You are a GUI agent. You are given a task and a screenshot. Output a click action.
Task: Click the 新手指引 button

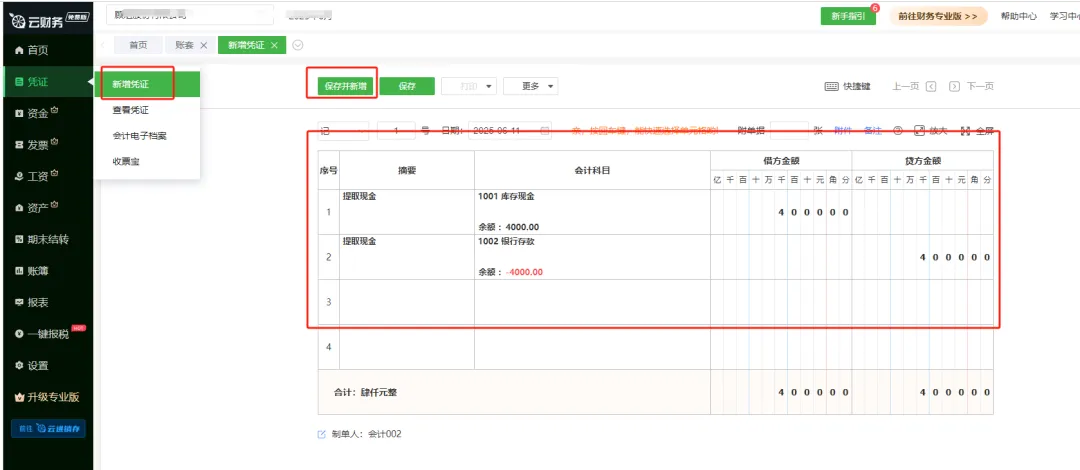pos(848,17)
